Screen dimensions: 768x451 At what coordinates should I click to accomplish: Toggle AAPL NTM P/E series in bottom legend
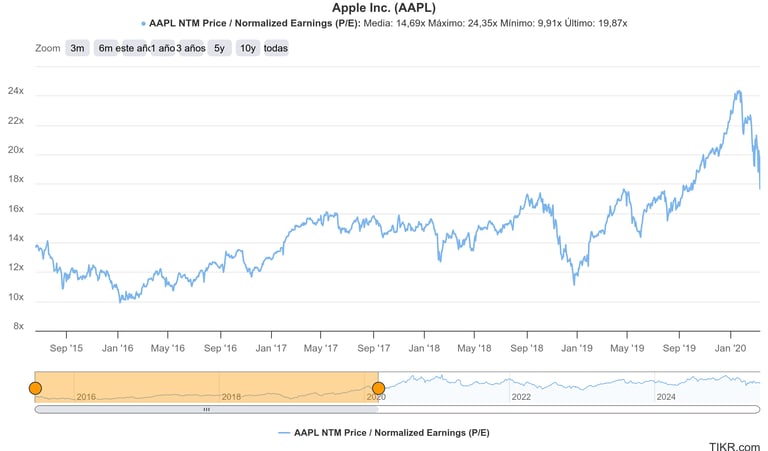point(384,433)
